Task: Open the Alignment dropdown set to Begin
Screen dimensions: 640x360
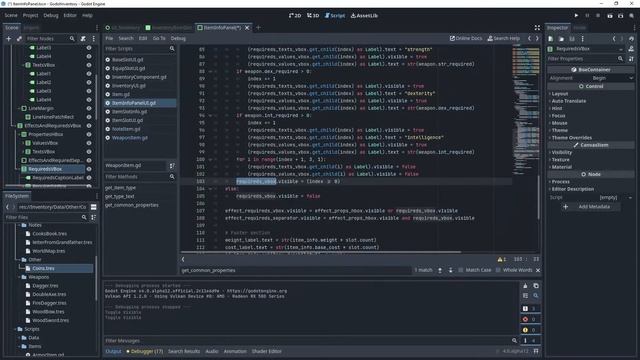Action: 612,78
